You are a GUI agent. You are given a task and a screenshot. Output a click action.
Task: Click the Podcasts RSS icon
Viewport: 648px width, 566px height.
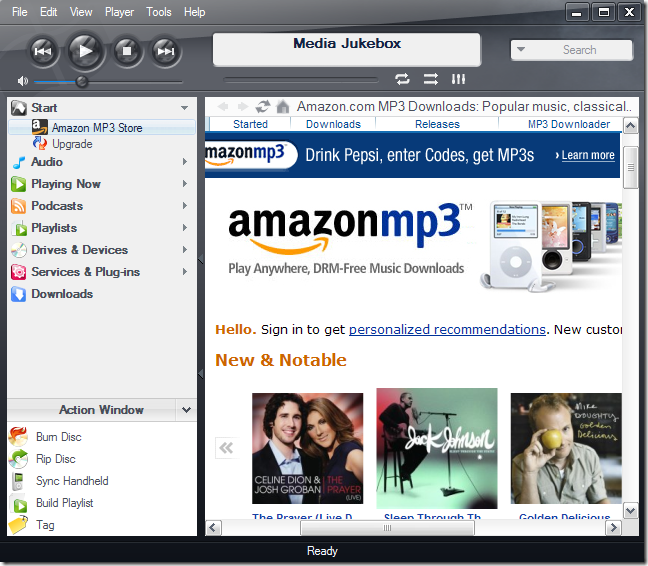19,206
